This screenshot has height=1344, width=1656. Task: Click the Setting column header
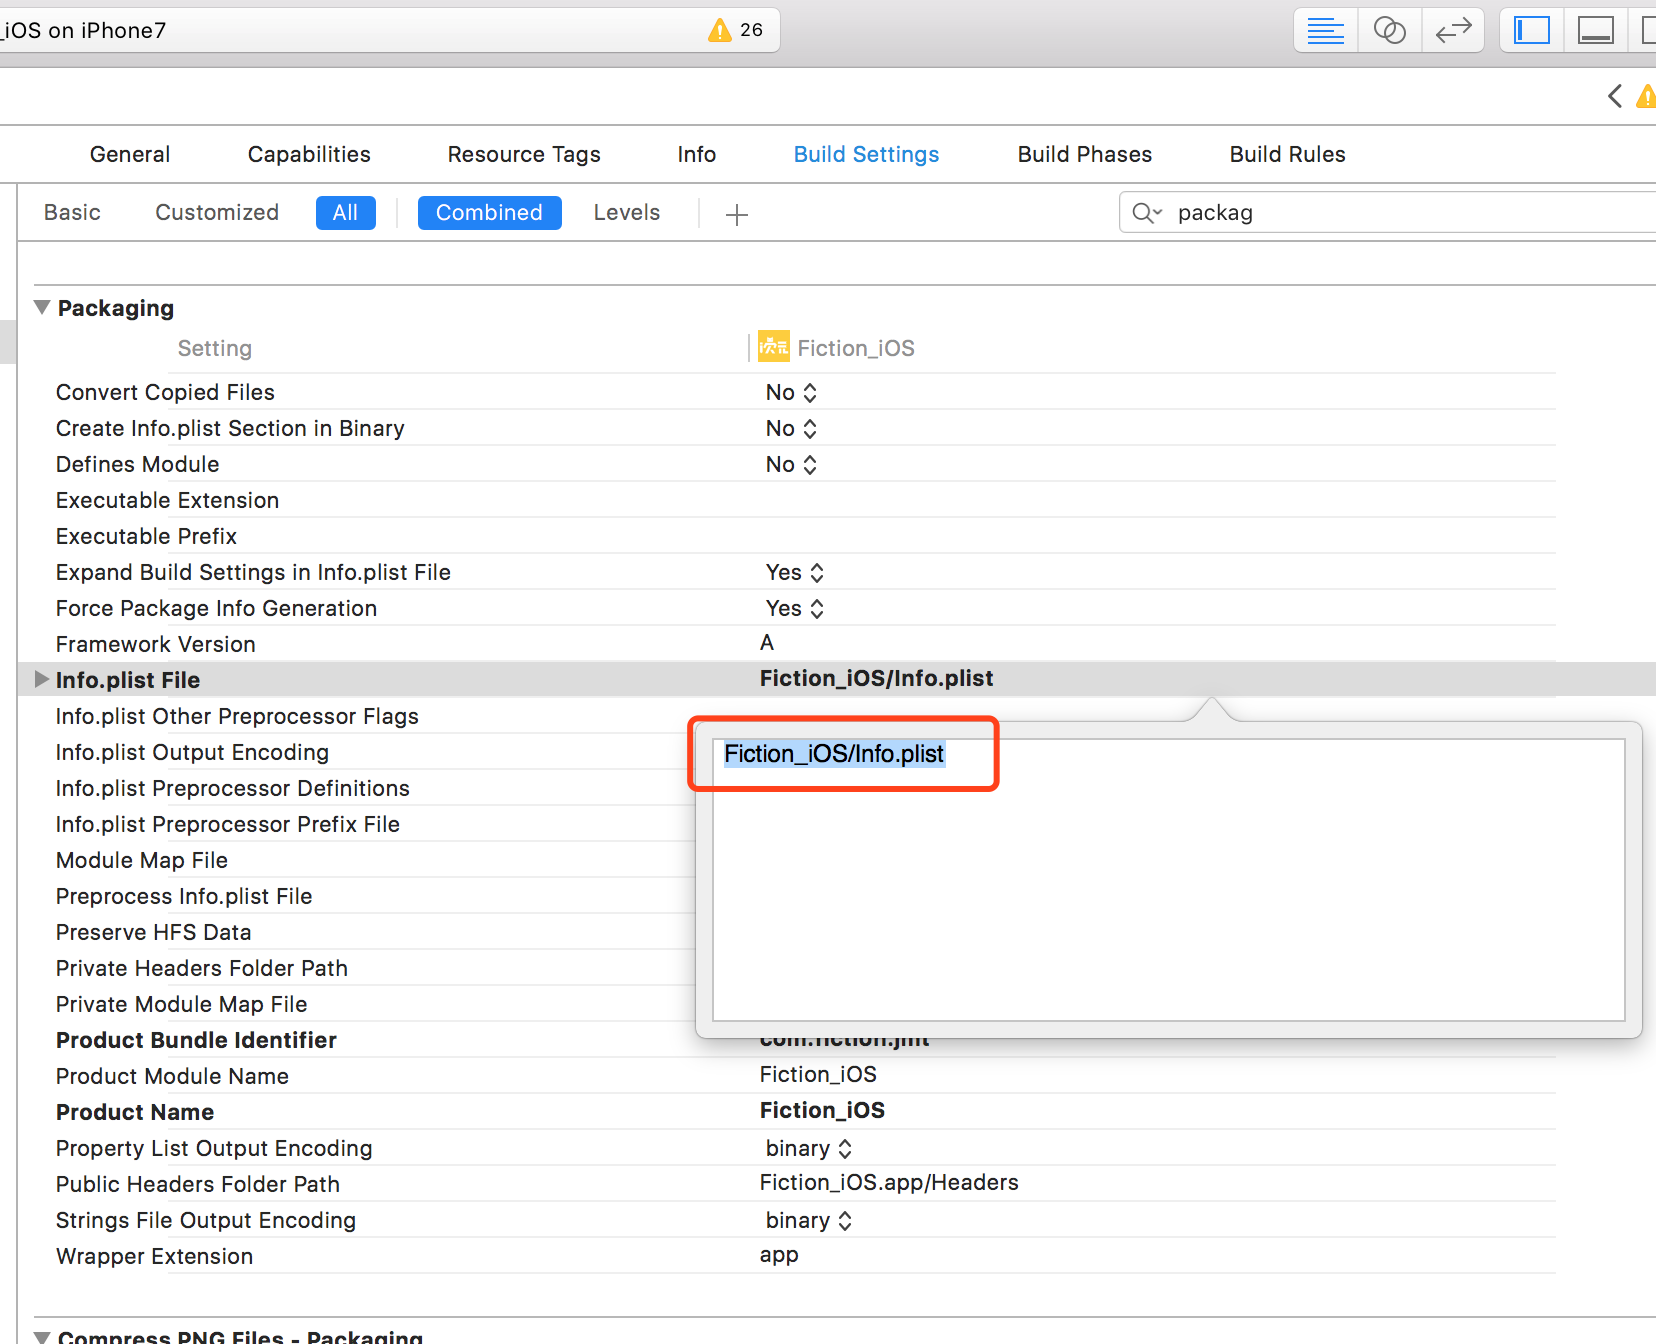pos(214,348)
